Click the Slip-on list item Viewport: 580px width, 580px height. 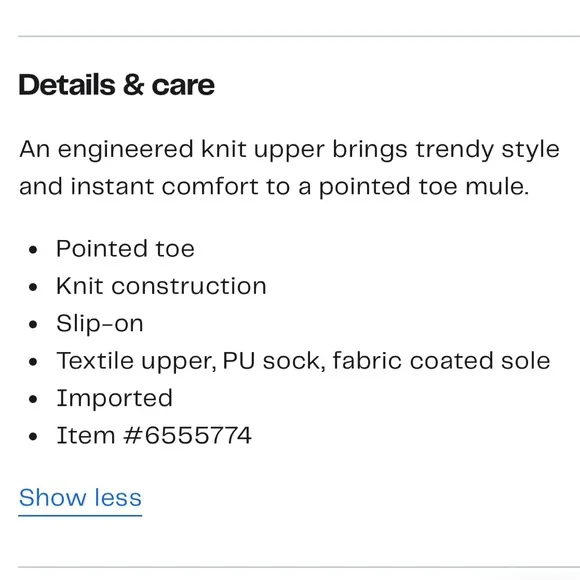pyautogui.click(x=100, y=324)
